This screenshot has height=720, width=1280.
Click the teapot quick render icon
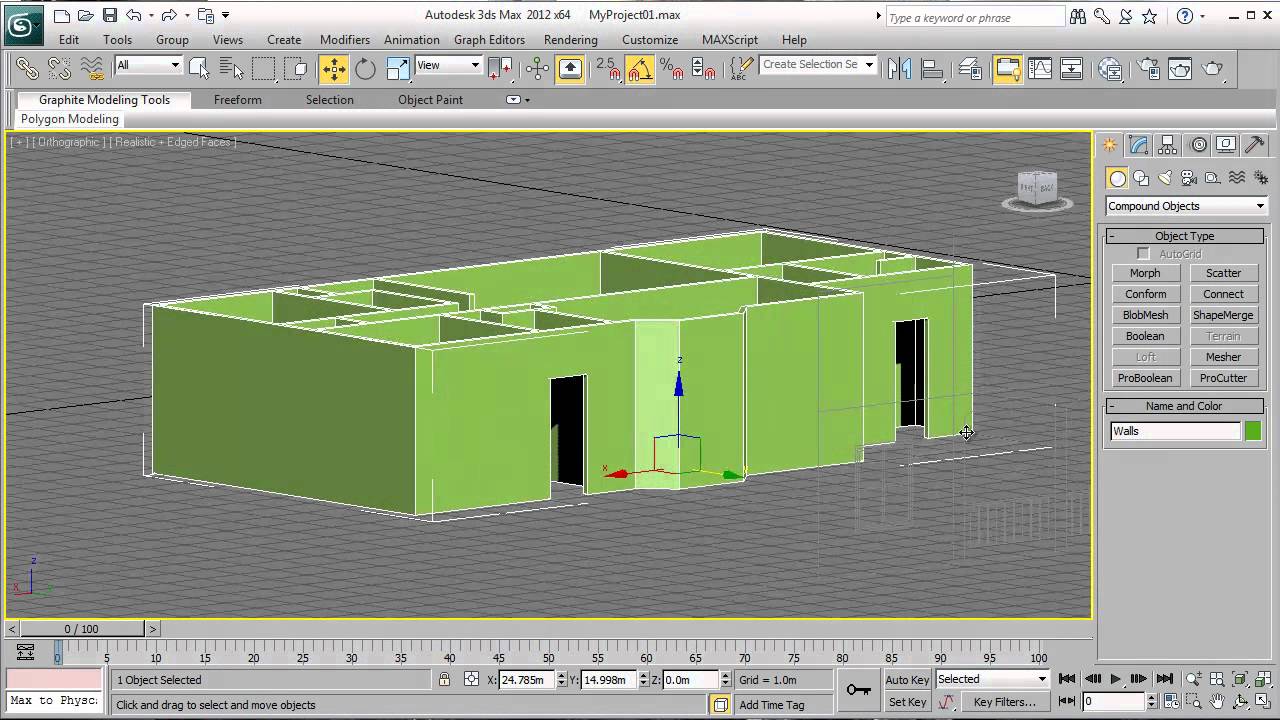click(1213, 68)
